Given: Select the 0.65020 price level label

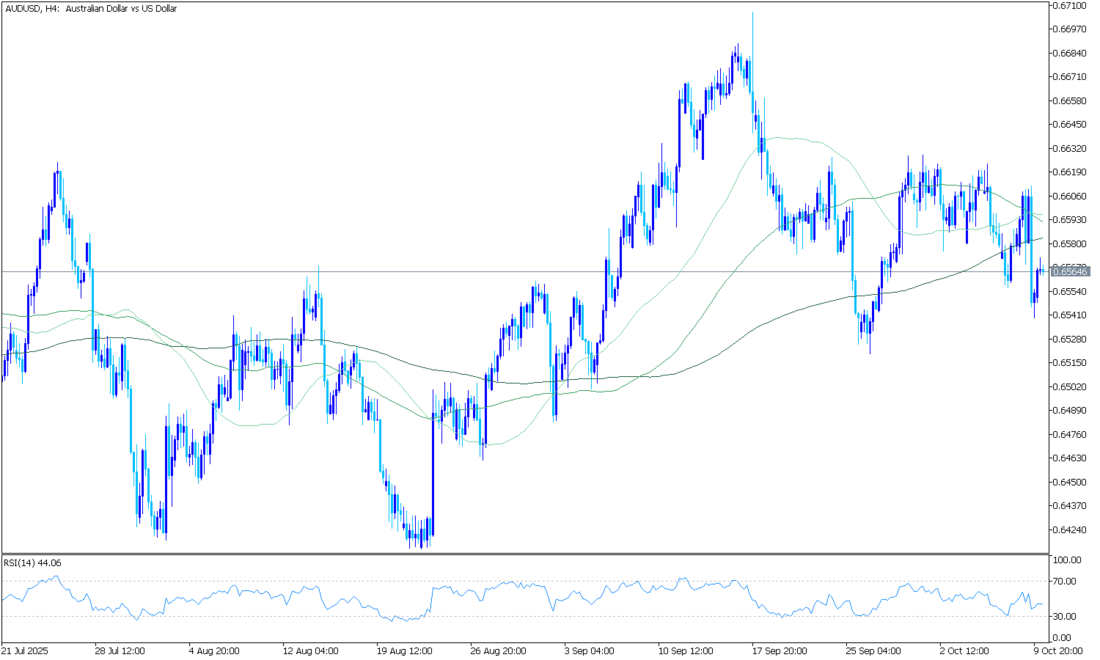Looking at the screenshot, I should point(1071,386).
